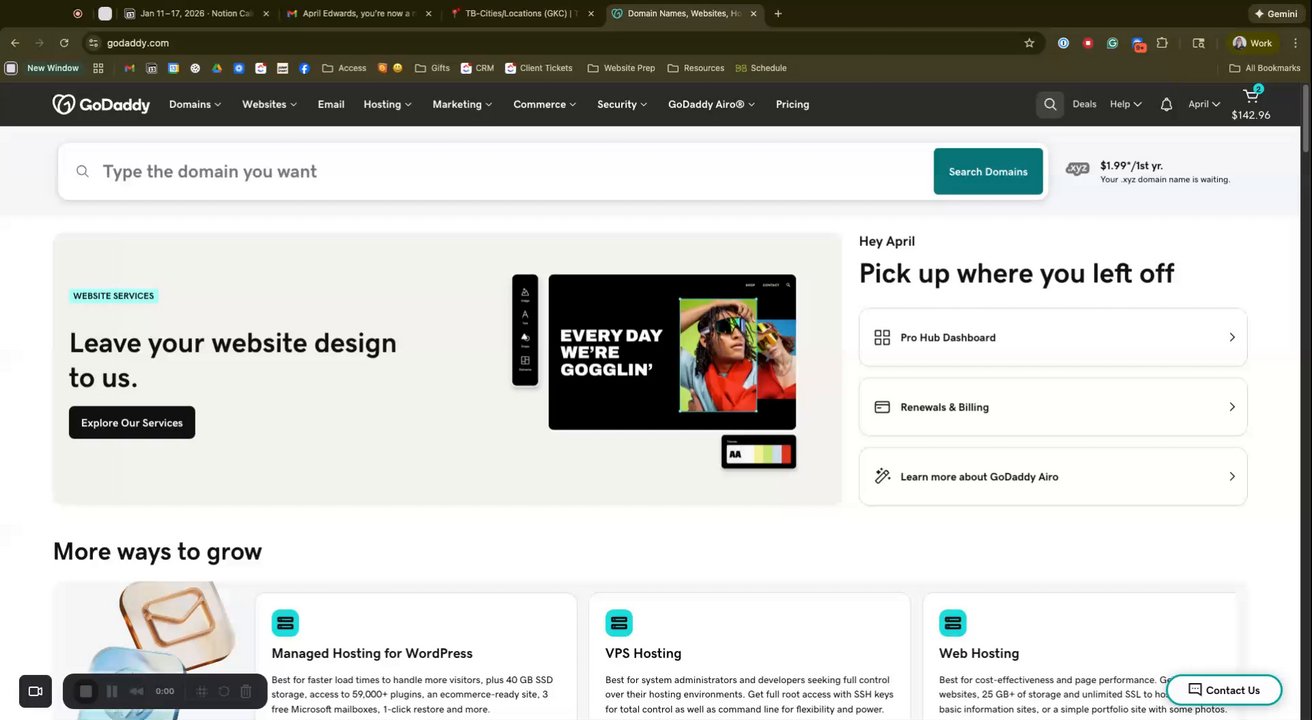Switch to the April Edwards Gmail tab

pyautogui.click(x=358, y=14)
